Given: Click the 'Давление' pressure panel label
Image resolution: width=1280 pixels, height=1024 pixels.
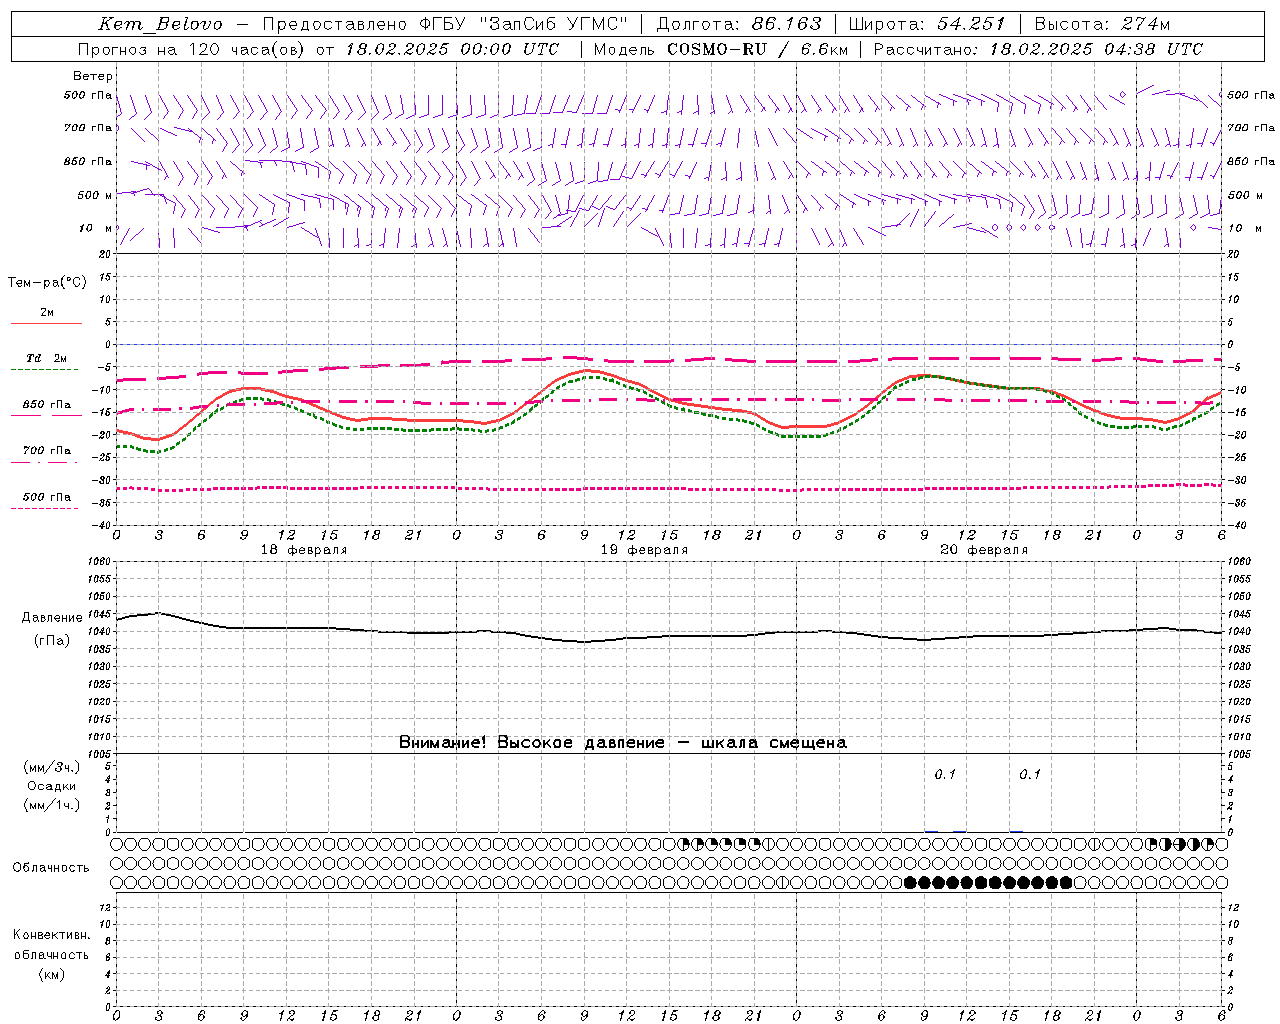Looking at the screenshot, I should tap(52, 618).
